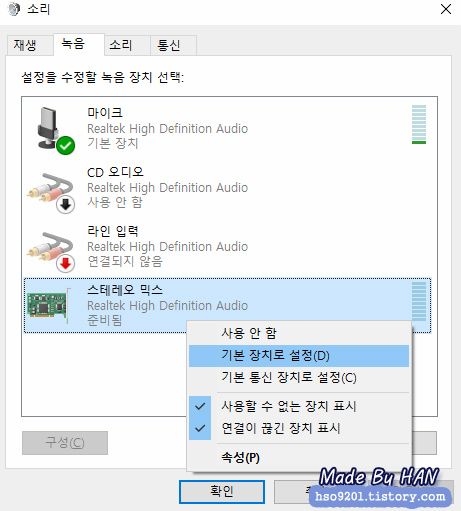Switch to the 소리 tab
461x511 pixels.
pyautogui.click(x=126, y=45)
